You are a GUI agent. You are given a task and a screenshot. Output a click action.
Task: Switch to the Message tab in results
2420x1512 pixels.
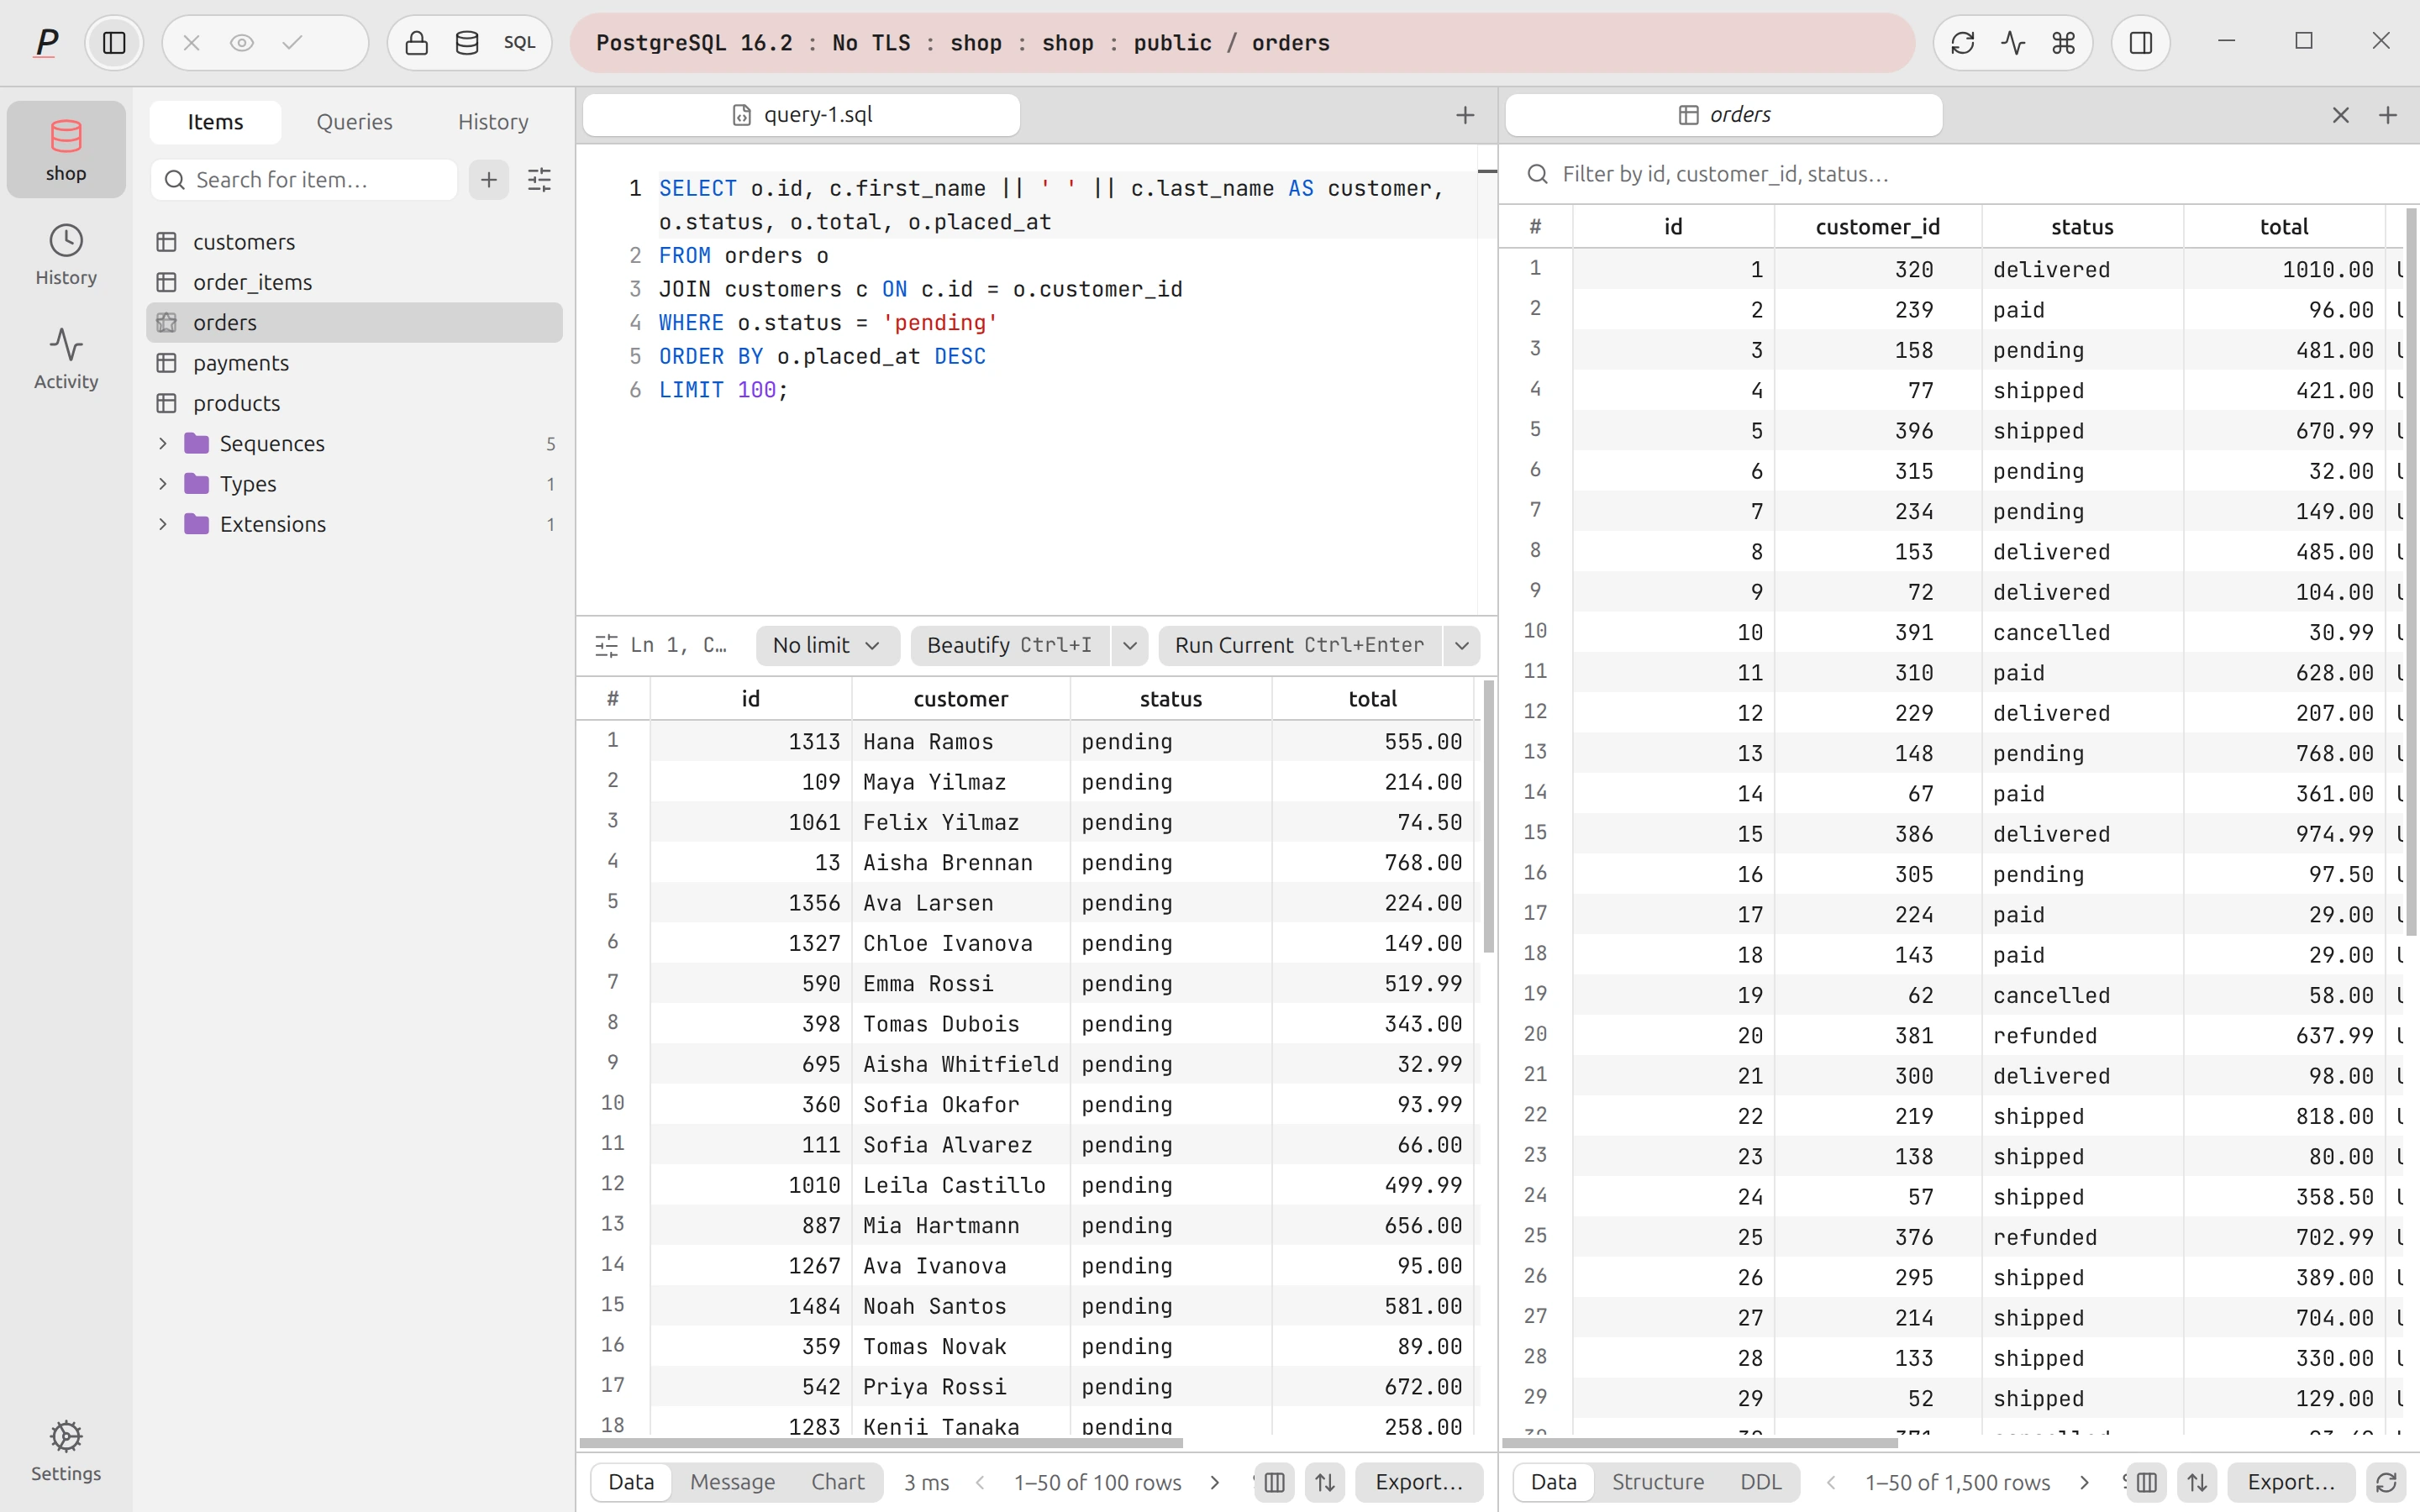tap(732, 1482)
